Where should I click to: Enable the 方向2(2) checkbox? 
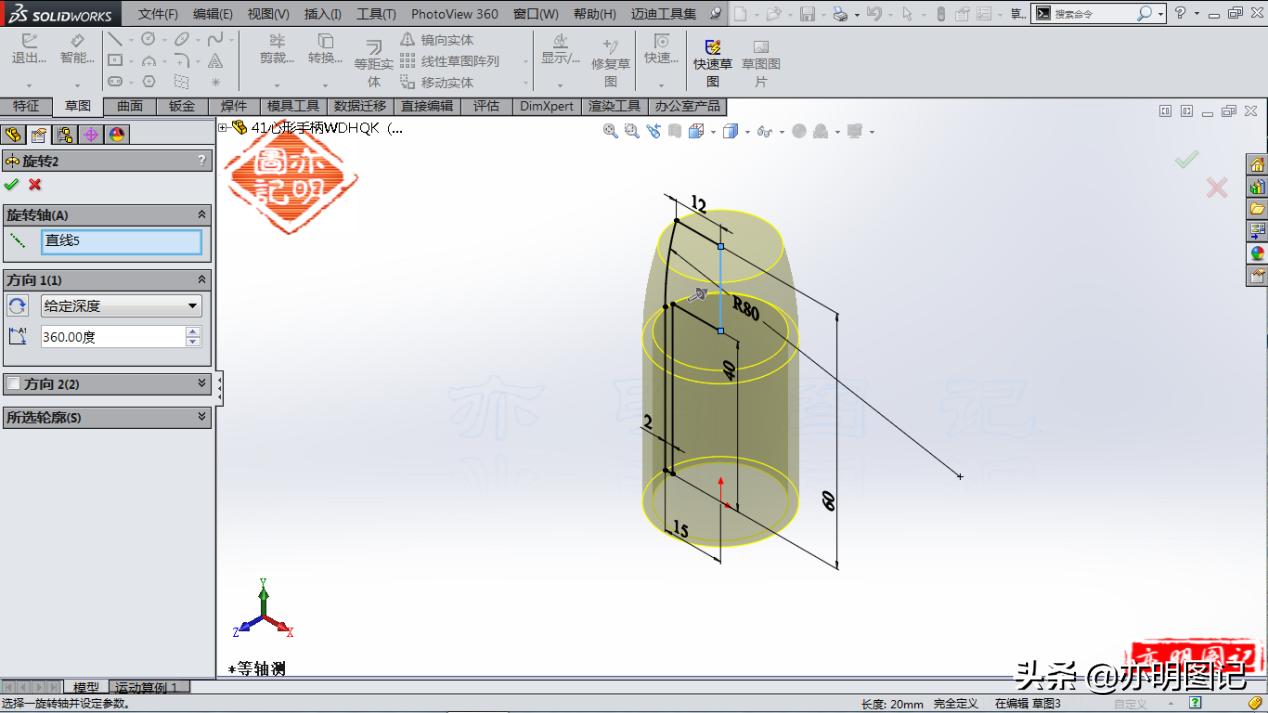13,385
